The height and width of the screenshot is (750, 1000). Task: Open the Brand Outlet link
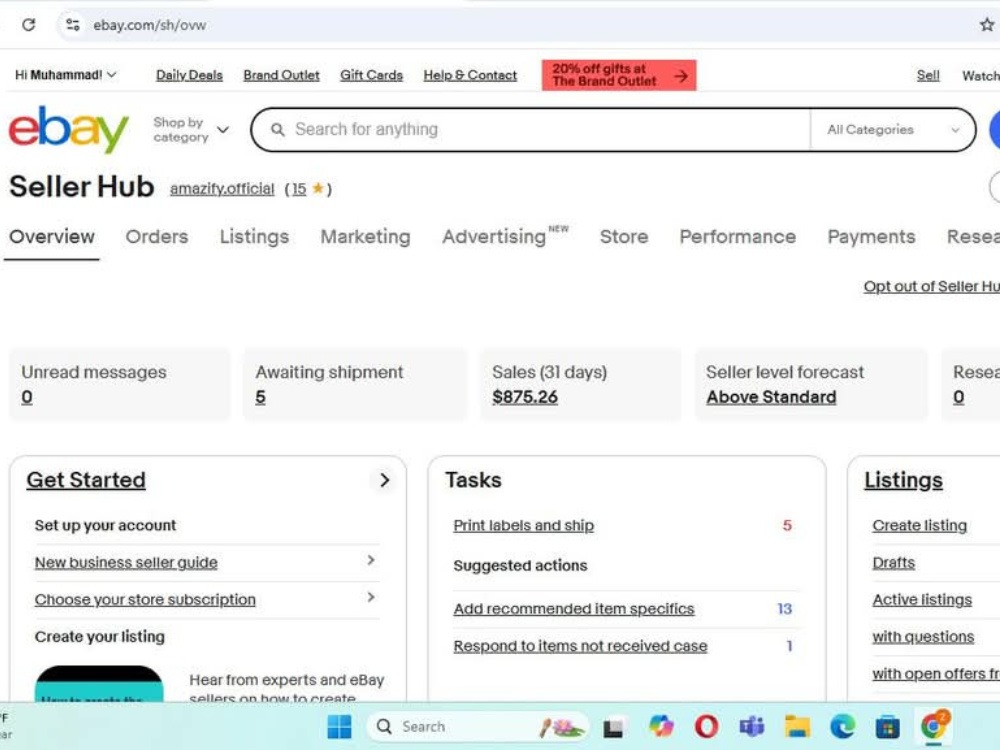(281, 75)
